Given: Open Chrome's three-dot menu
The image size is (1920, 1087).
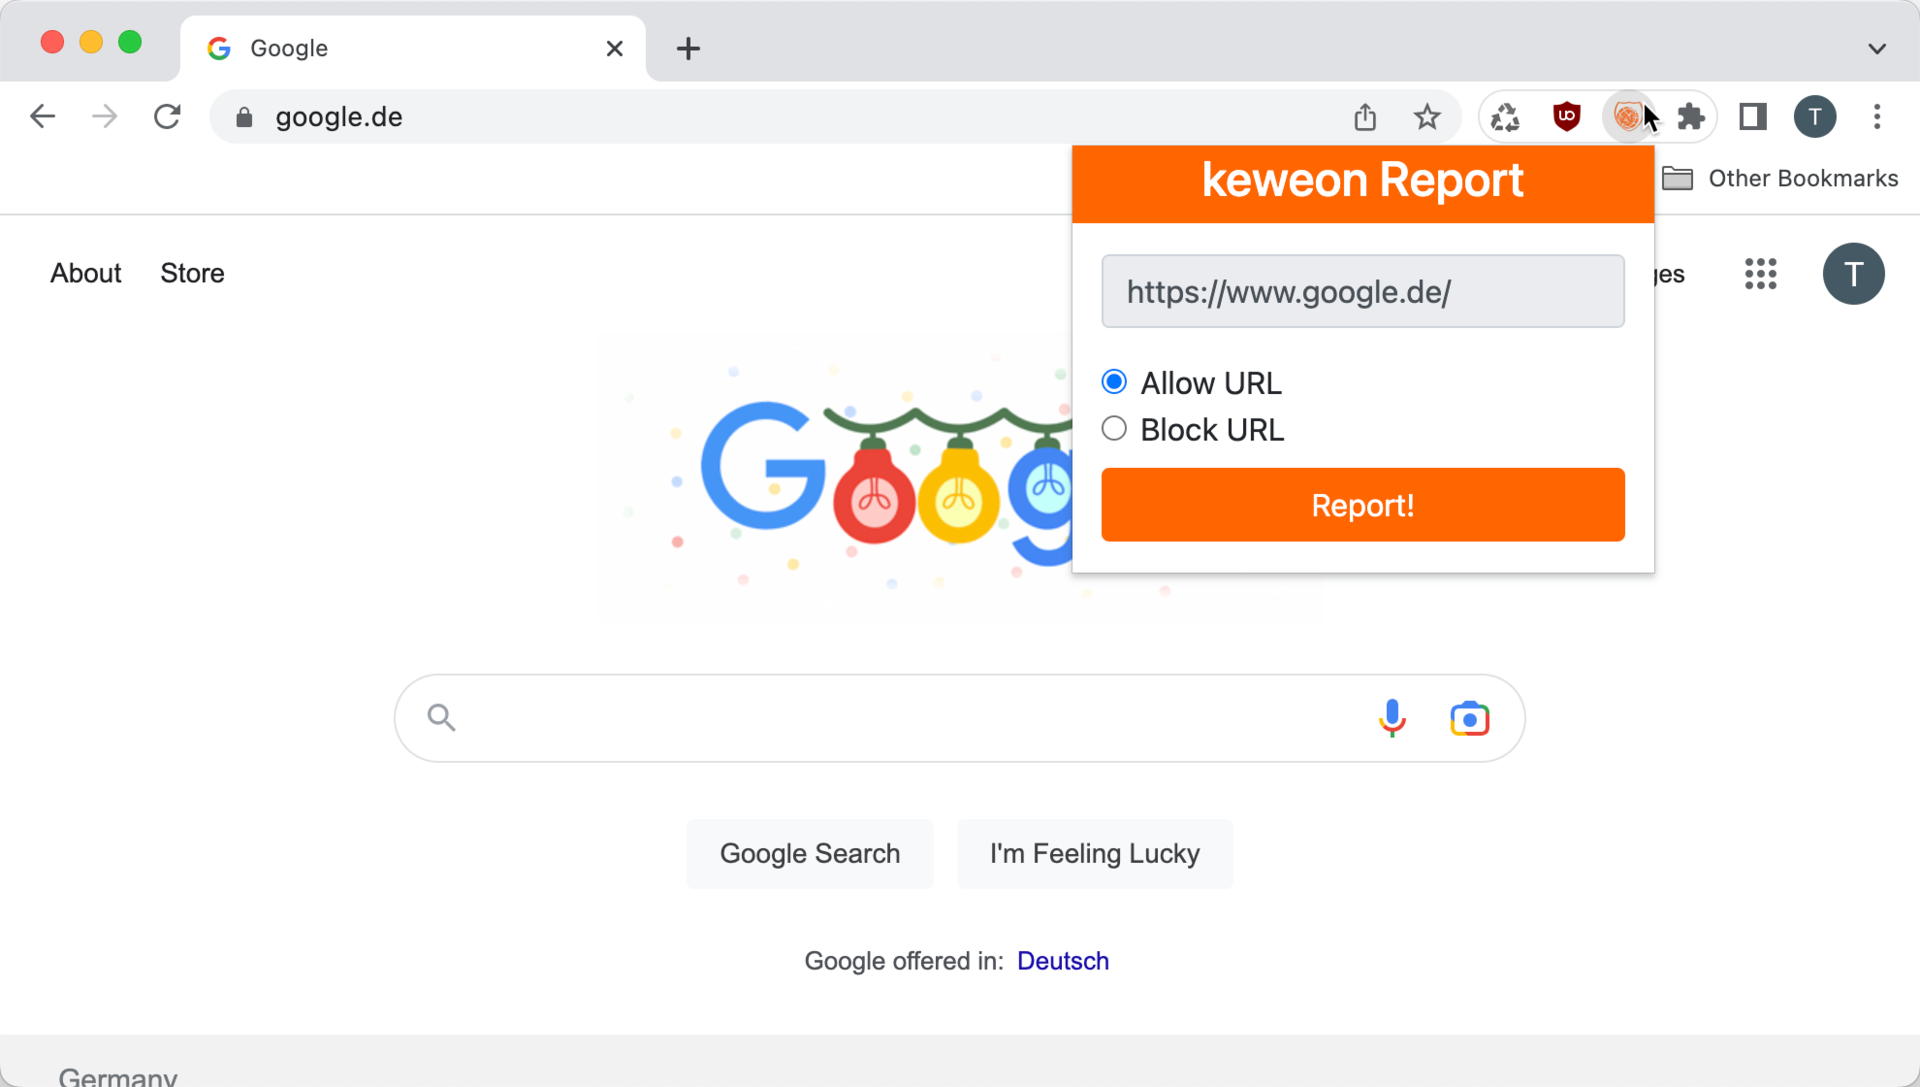Looking at the screenshot, I should [x=1877, y=117].
